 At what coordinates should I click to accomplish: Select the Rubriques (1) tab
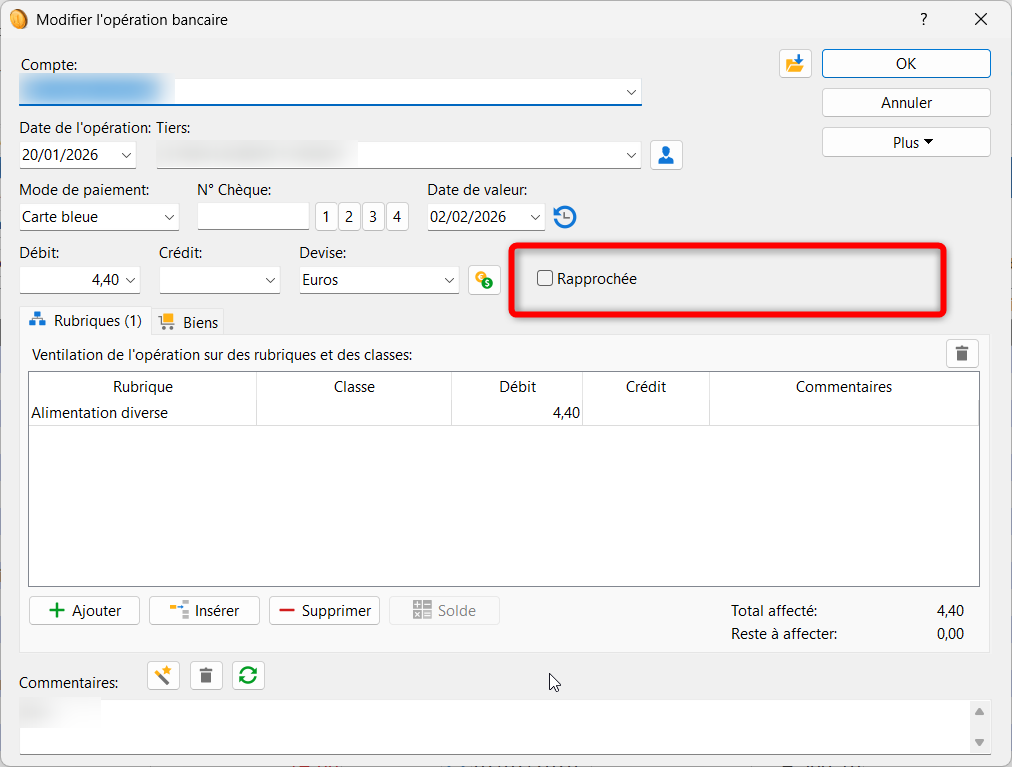(x=86, y=321)
